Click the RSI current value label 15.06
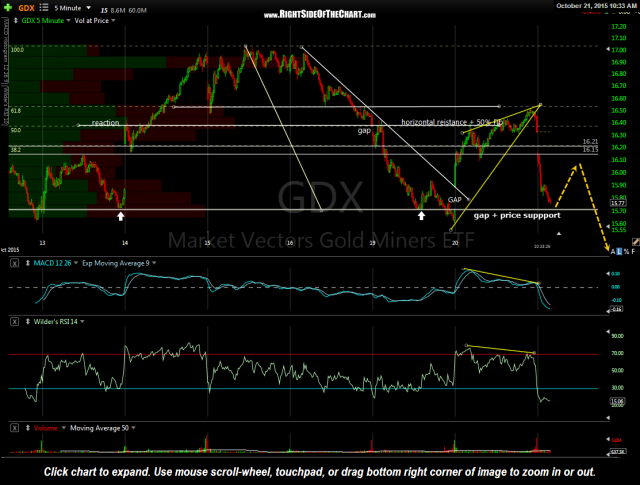This screenshot has height=485, width=640. (617, 401)
